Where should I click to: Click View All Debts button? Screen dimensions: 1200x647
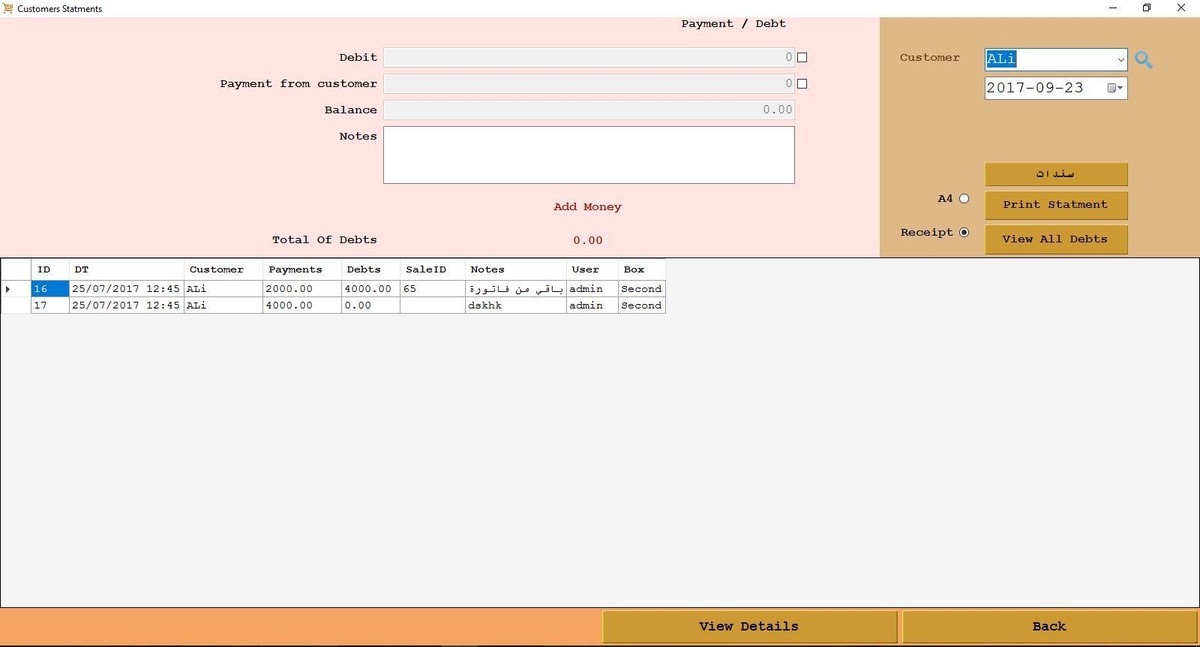(x=1055, y=239)
